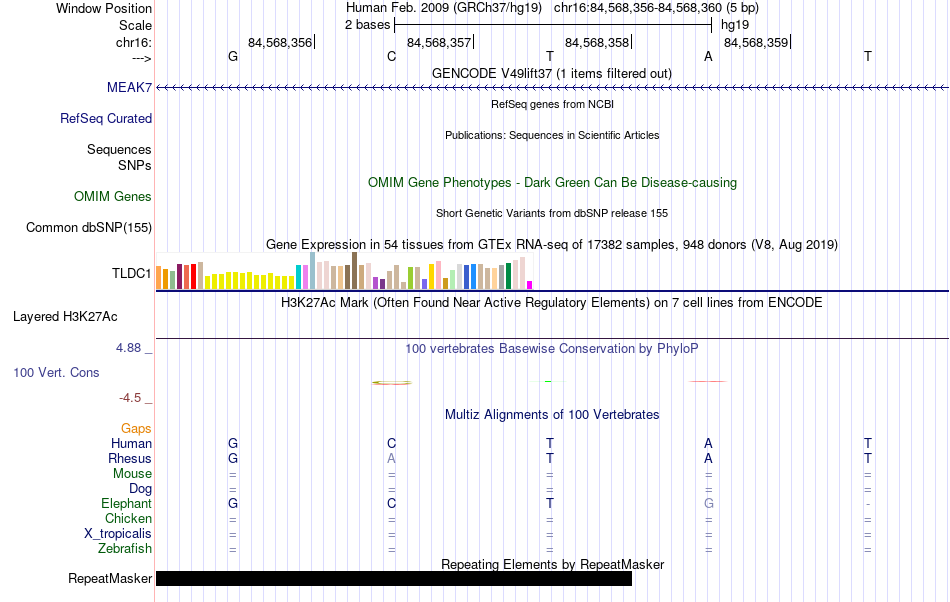Click the Layered H3K27Ac track label

coord(65,316)
